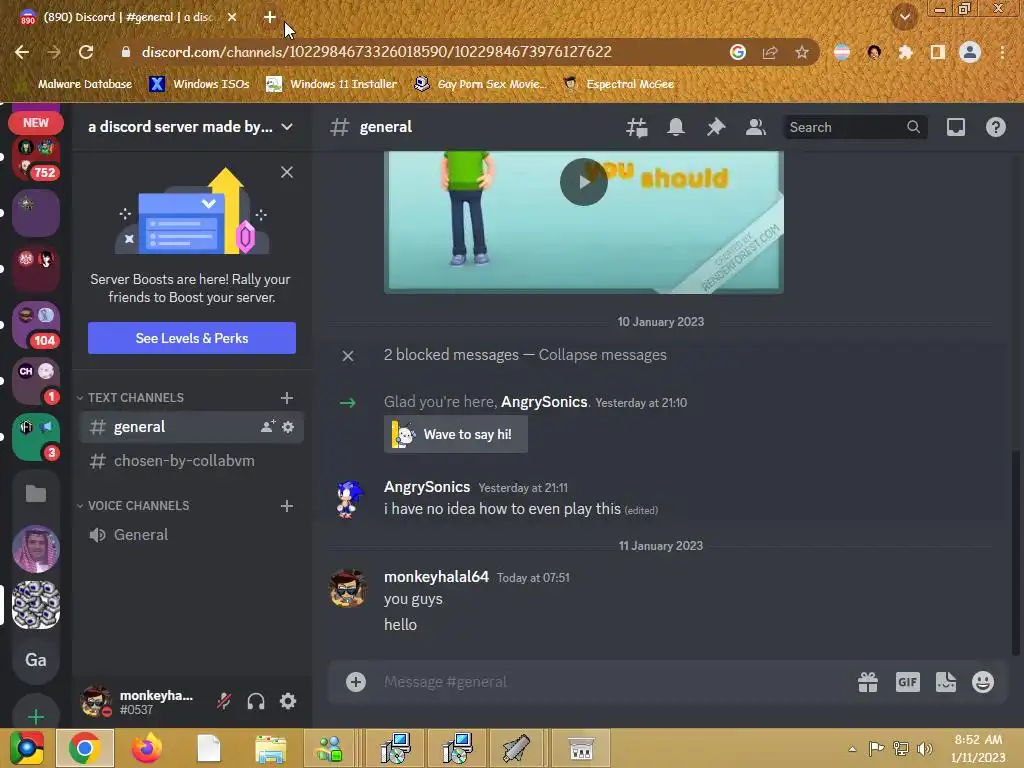
Task: Toggle microphone mute in user panel
Action: point(224,701)
